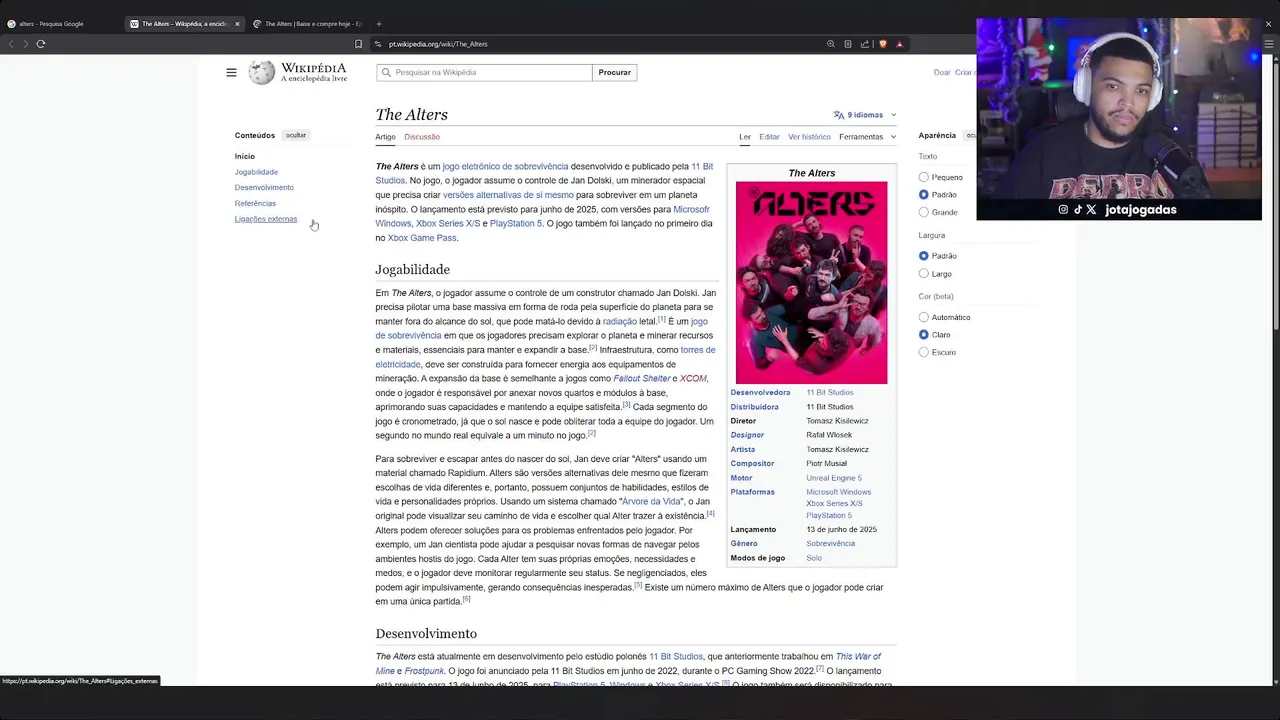
Task: Select Grande text size option
Action: pos(923,212)
